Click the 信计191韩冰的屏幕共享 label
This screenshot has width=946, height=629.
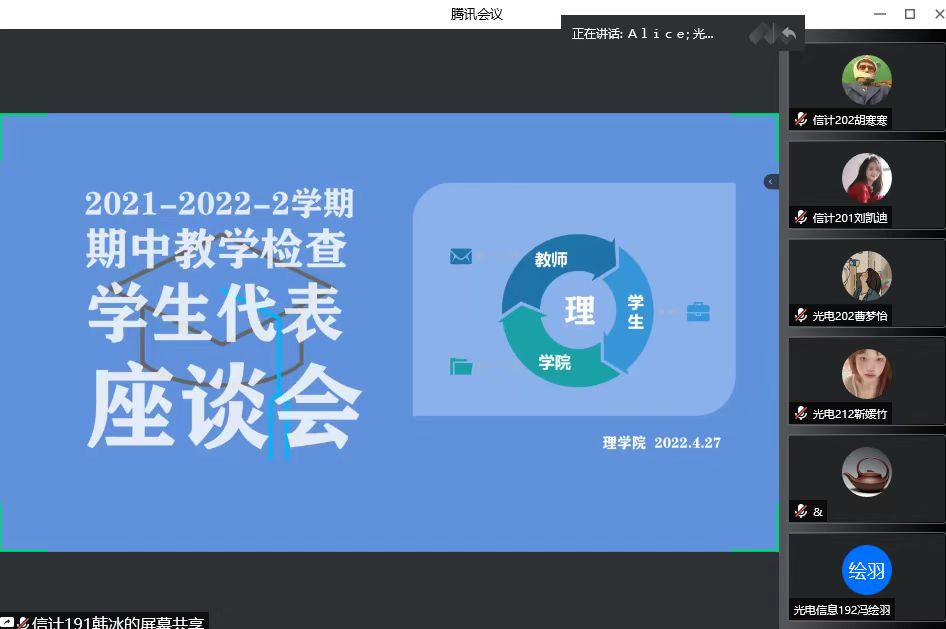pos(118,623)
